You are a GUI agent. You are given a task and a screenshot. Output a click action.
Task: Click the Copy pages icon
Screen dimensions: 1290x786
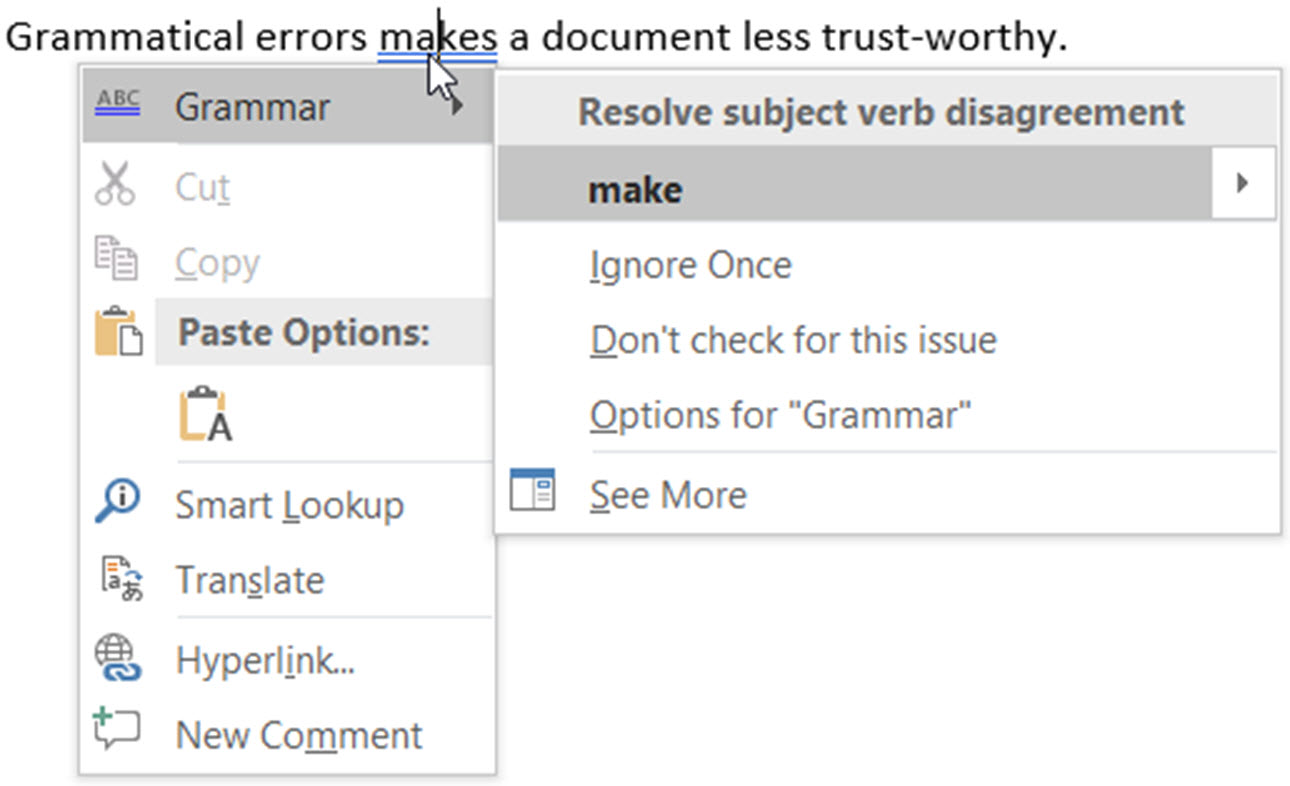pyautogui.click(x=116, y=259)
